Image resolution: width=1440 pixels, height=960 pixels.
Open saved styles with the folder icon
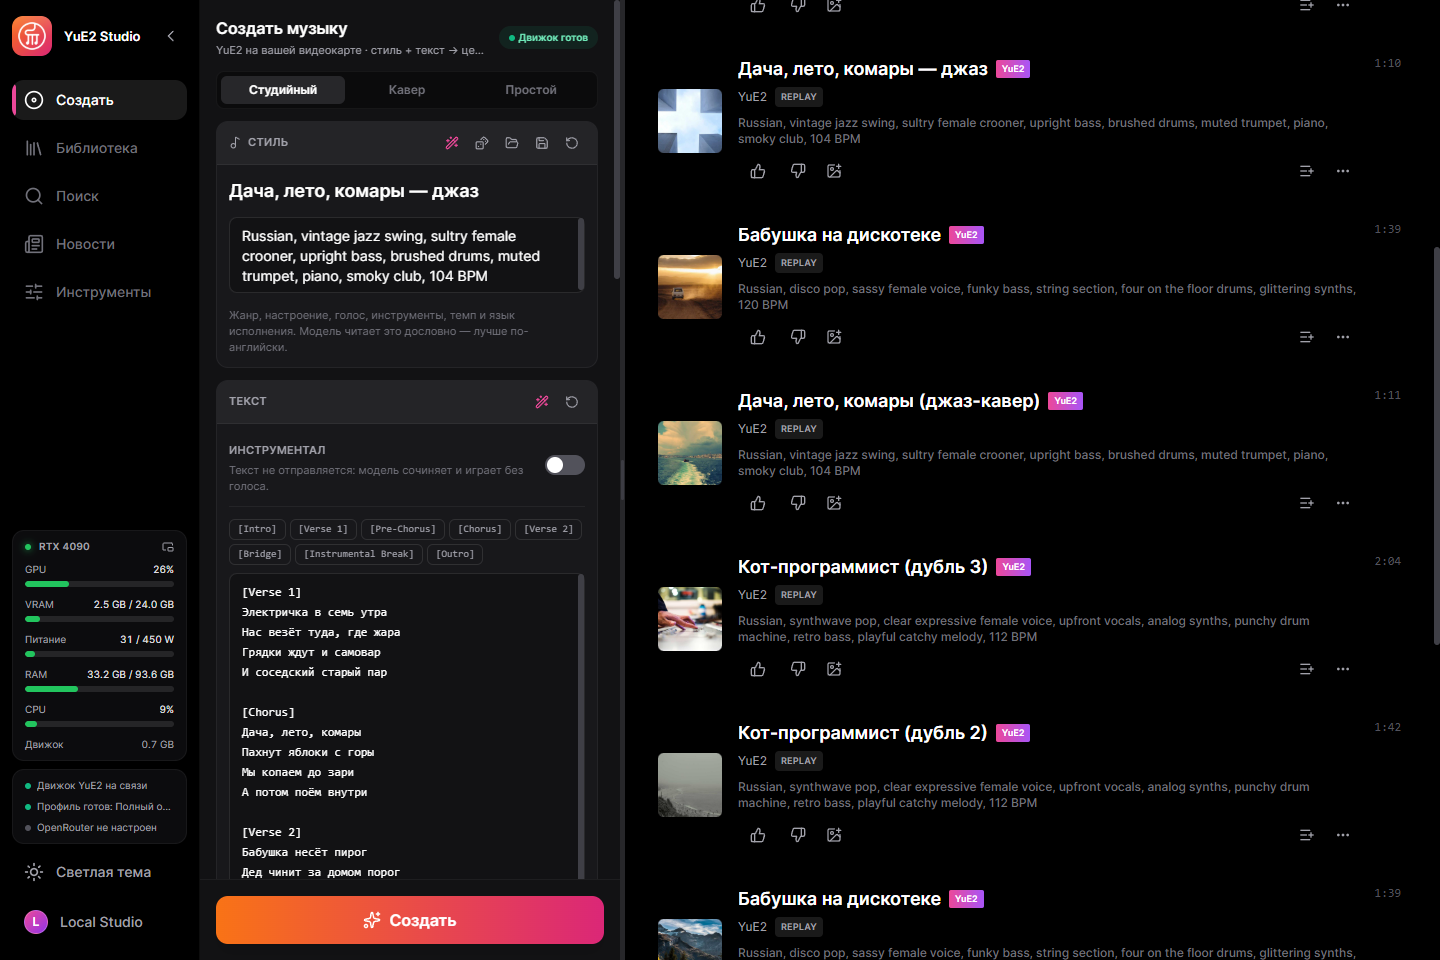pos(512,143)
